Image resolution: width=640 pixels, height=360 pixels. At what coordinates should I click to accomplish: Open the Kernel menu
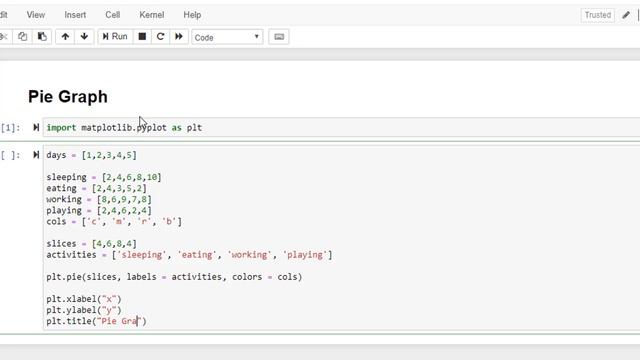point(152,15)
